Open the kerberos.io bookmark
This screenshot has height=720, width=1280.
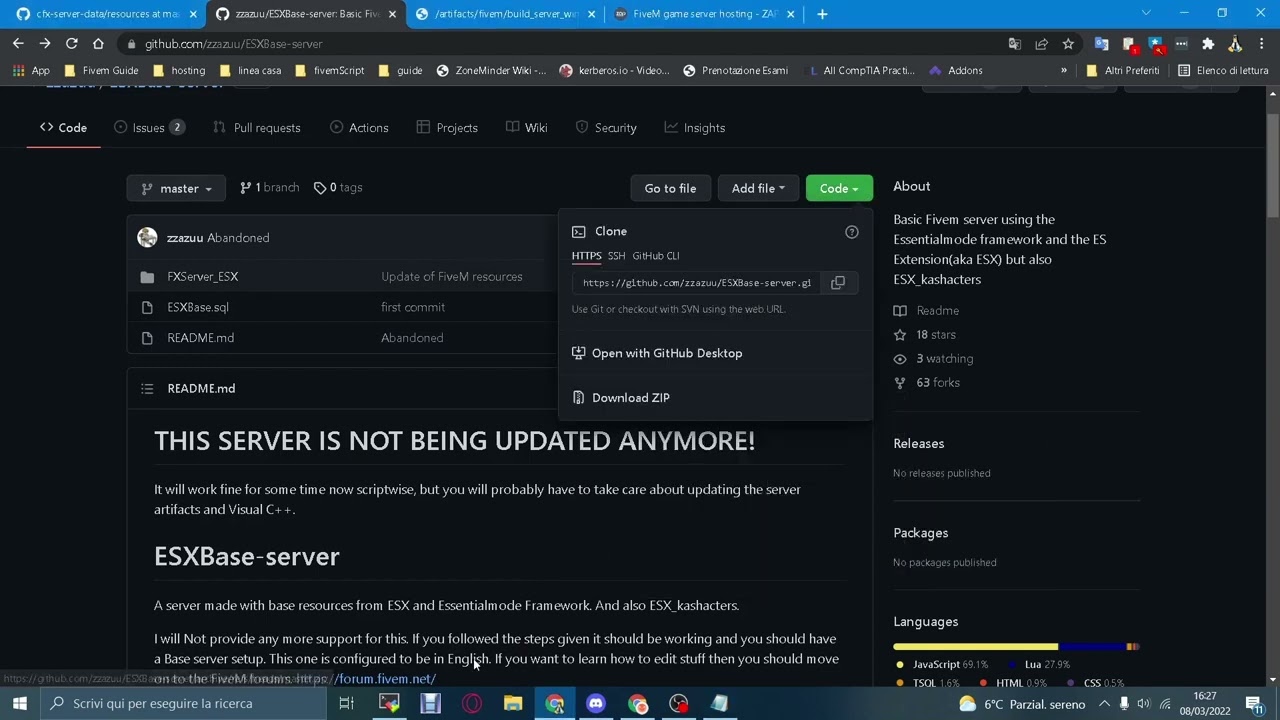coord(615,71)
